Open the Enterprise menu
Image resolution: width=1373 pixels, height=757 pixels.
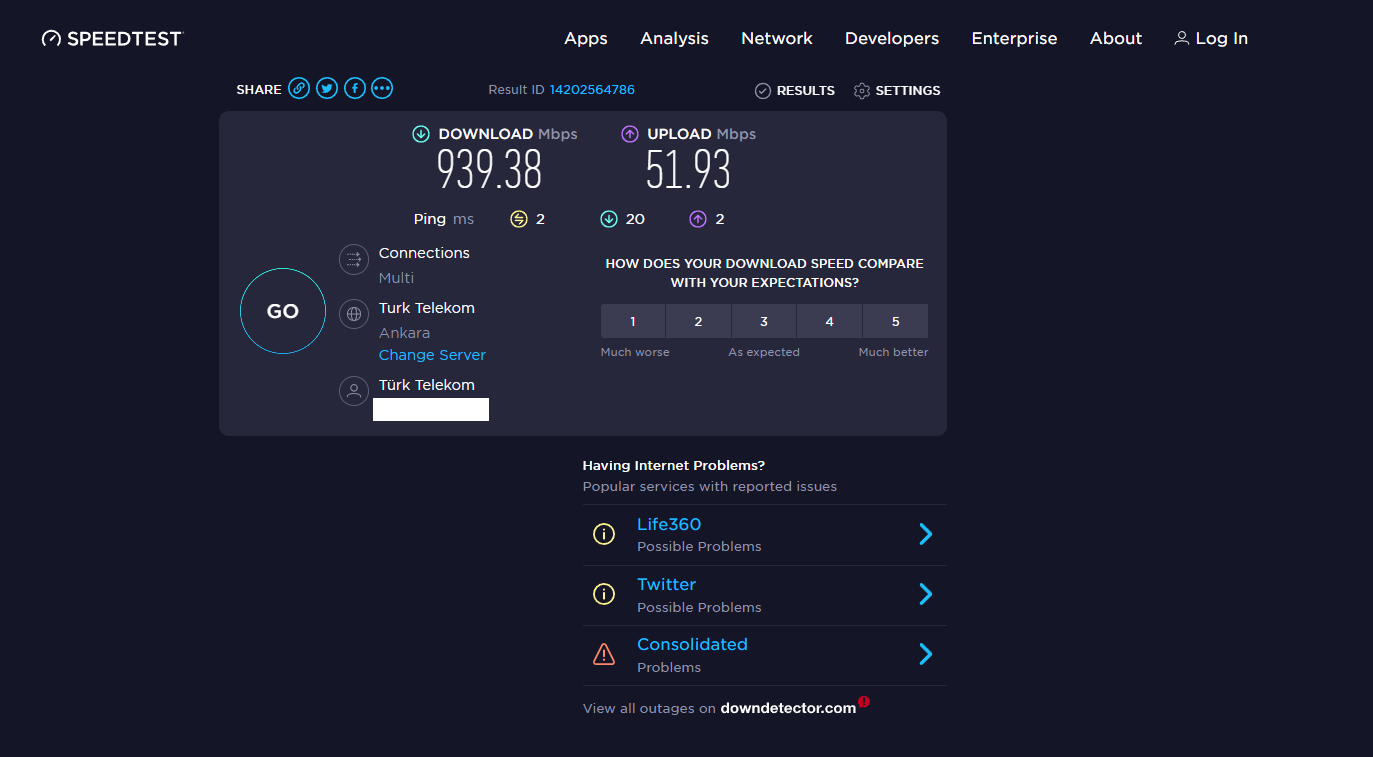coord(1014,39)
